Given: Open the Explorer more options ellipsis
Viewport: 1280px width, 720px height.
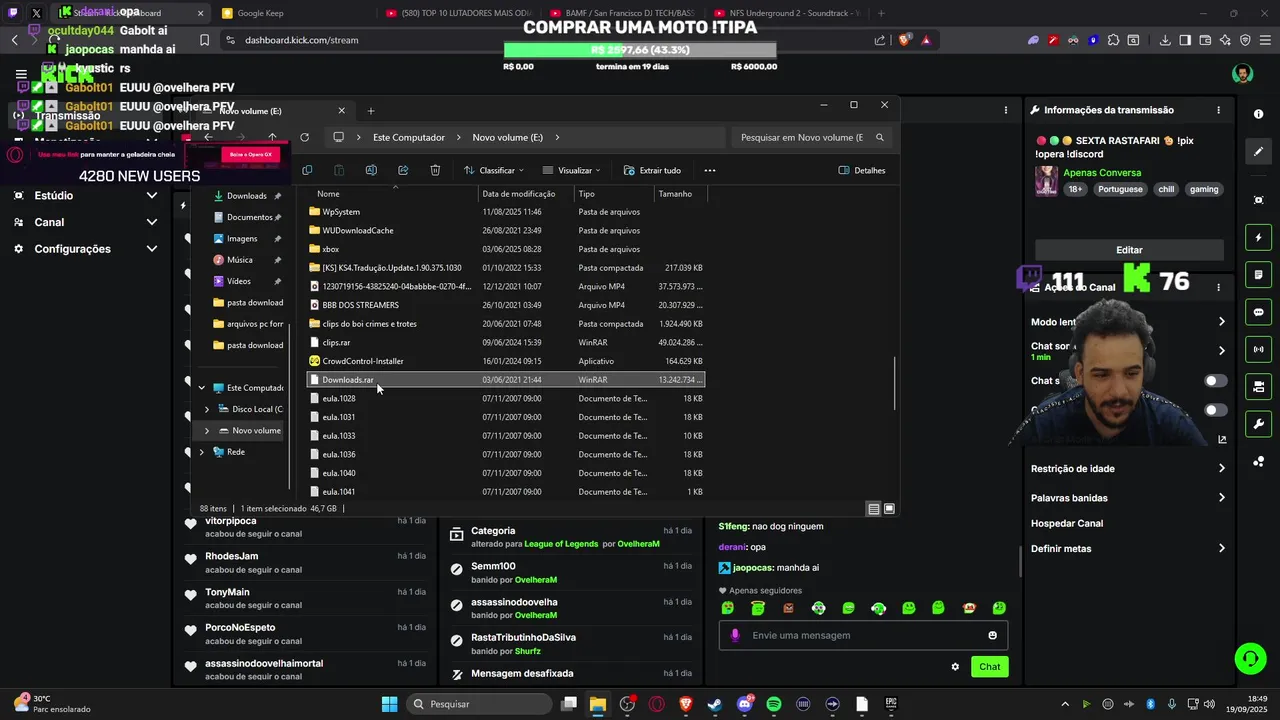Looking at the screenshot, I should (710, 170).
